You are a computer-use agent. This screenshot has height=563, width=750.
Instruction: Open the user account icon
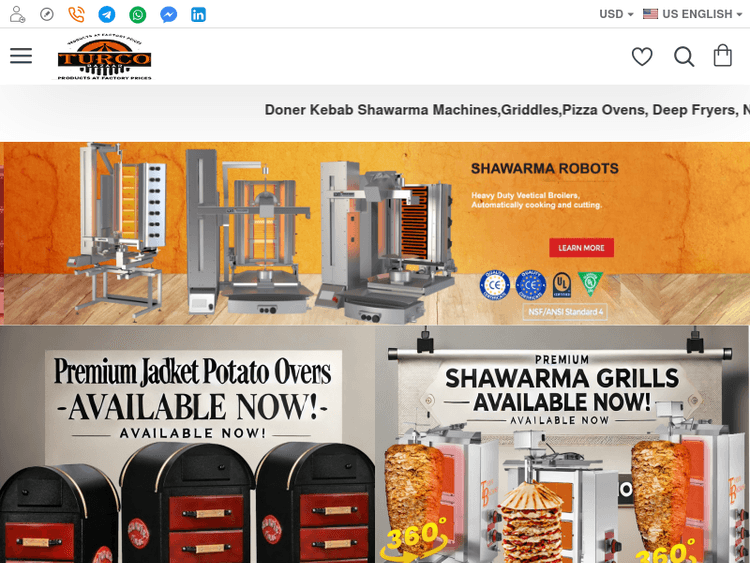17,14
